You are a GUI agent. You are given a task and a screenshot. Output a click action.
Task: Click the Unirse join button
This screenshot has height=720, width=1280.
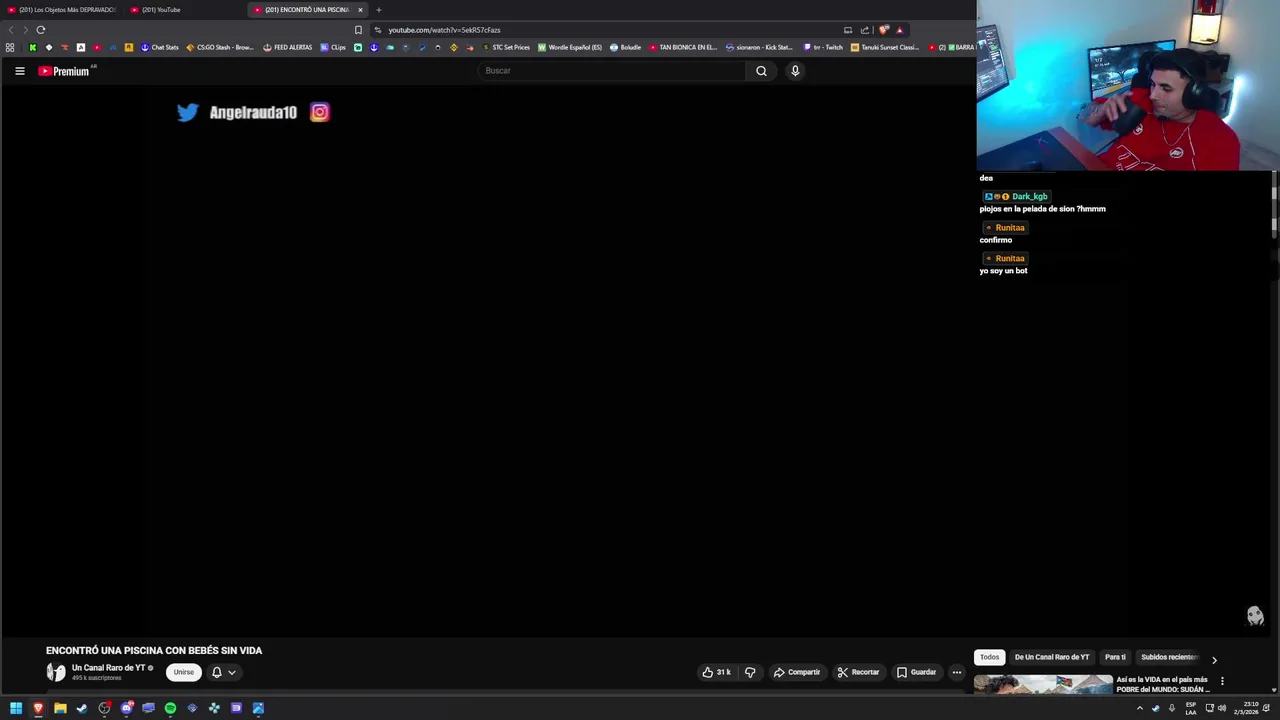(184, 672)
